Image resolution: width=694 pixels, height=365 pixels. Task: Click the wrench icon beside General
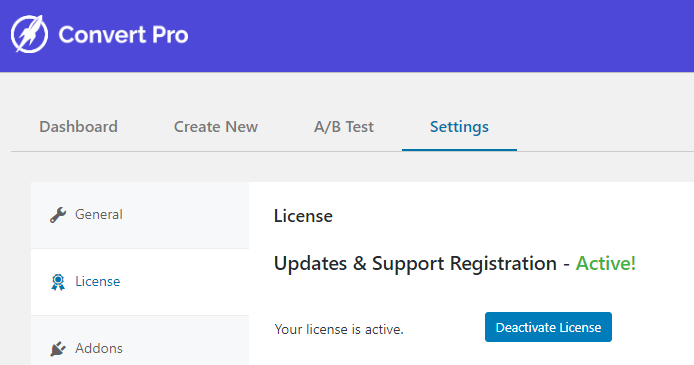pos(58,215)
